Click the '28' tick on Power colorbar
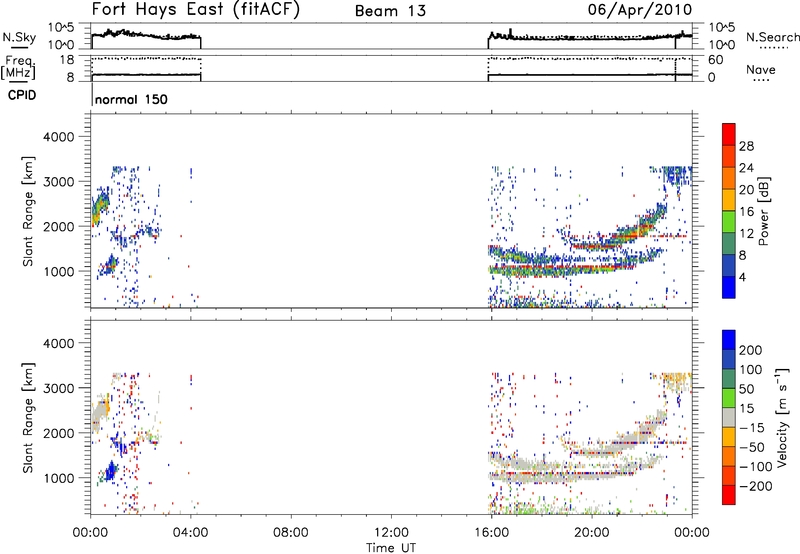This screenshot has width=800, height=554. click(746, 146)
